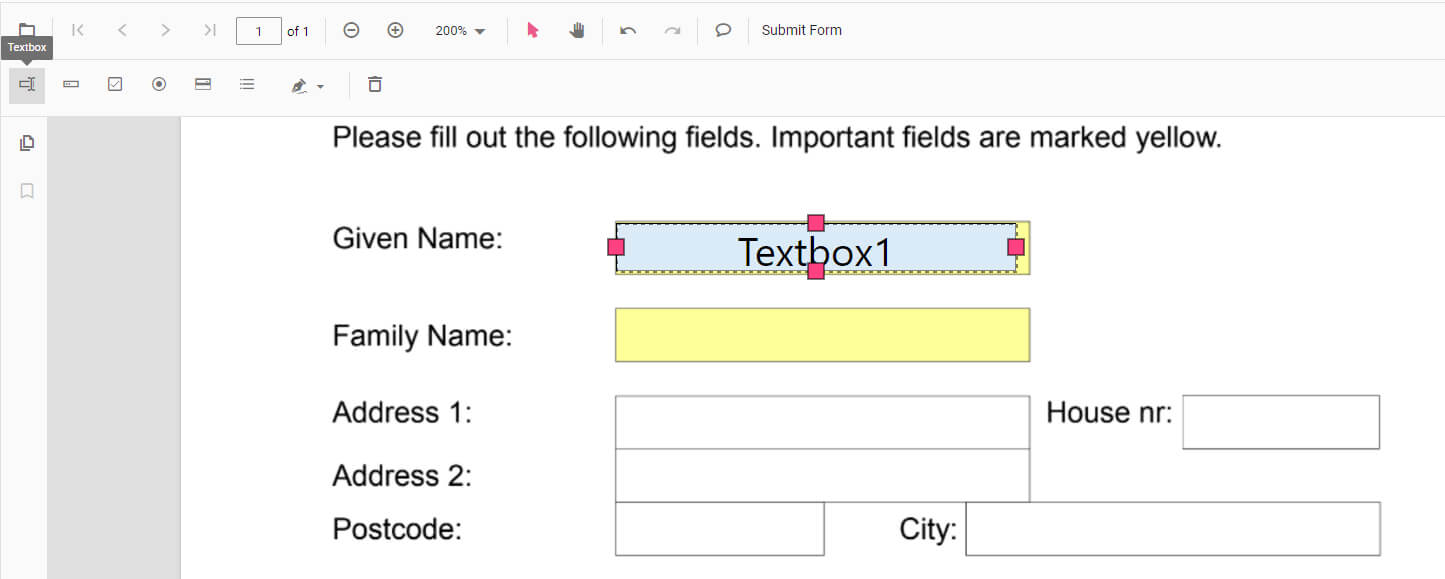Click the Submit Form command
Image resolution: width=1445 pixels, height=579 pixels.
tap(801, 30)
